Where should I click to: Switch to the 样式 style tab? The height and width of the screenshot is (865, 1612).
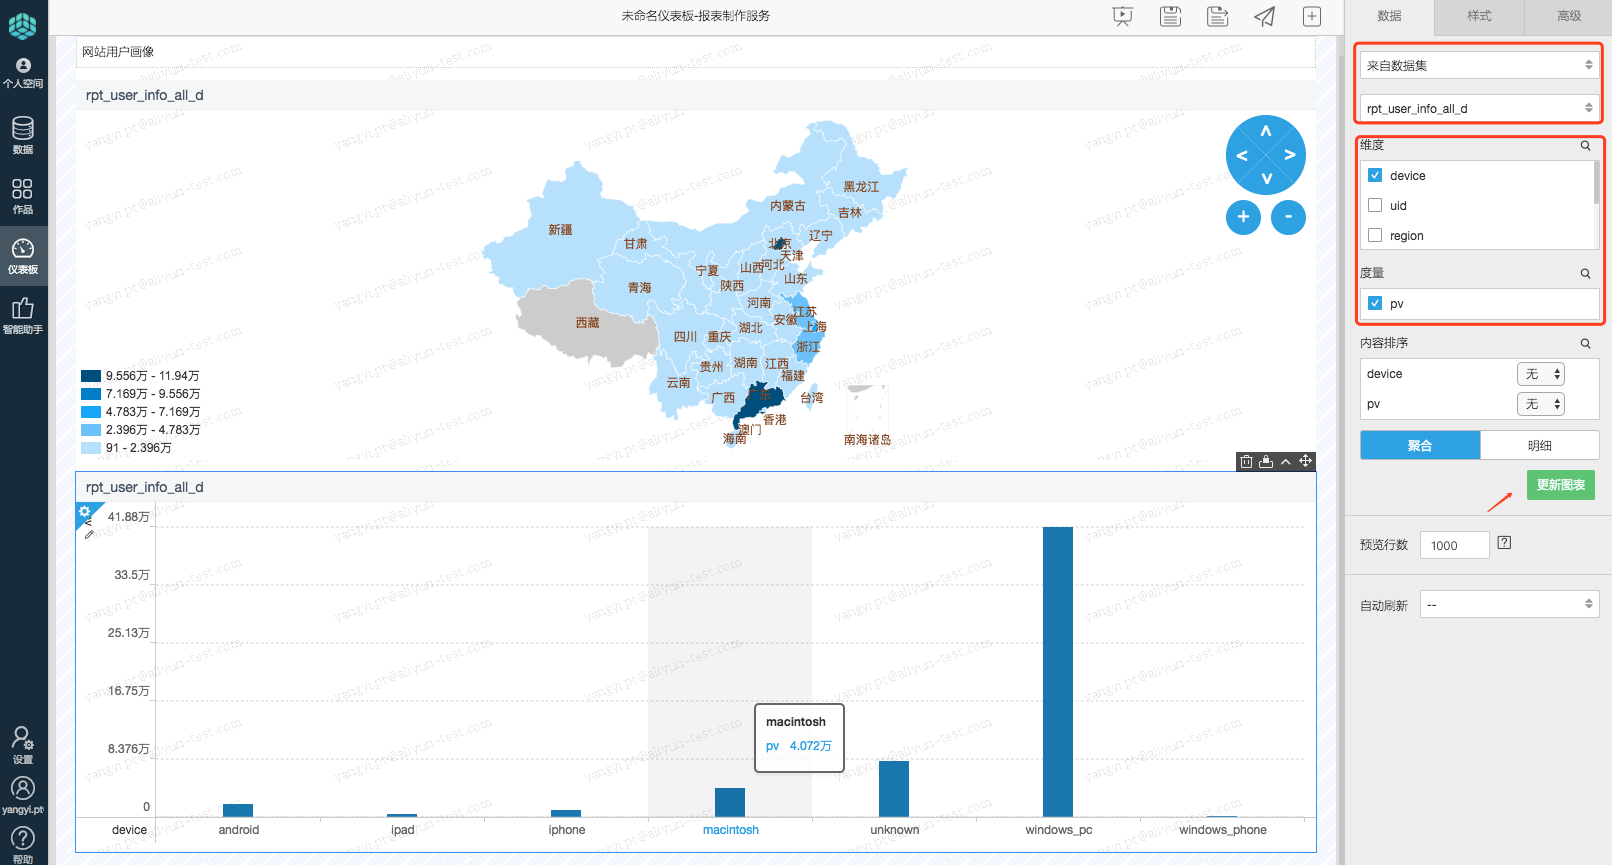point(1479,16)
